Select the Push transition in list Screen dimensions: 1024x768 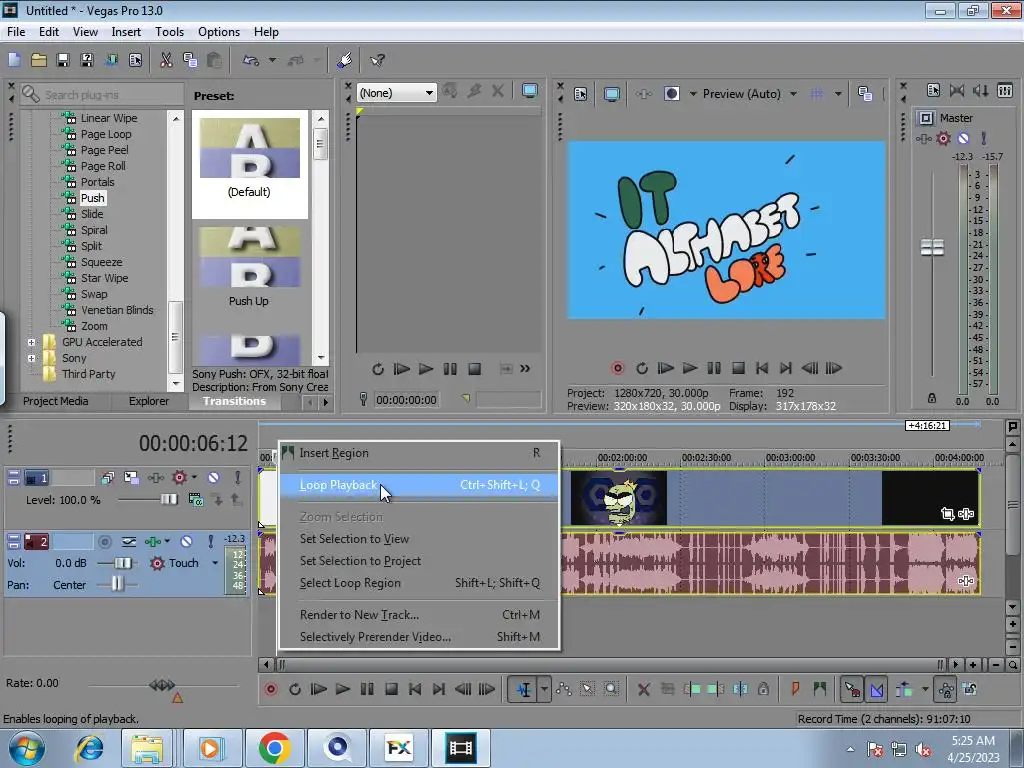coord(92,198)
